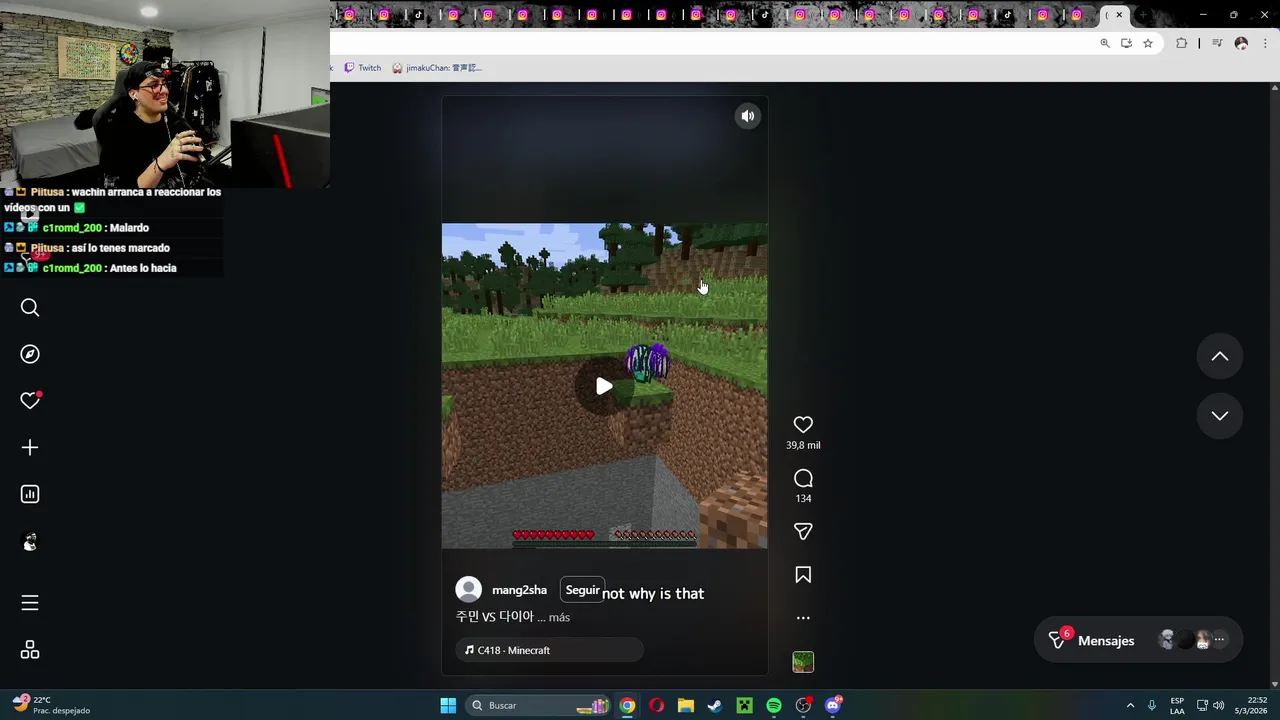
Task: Share the reel via paper-plane icon
Action: 803,532
